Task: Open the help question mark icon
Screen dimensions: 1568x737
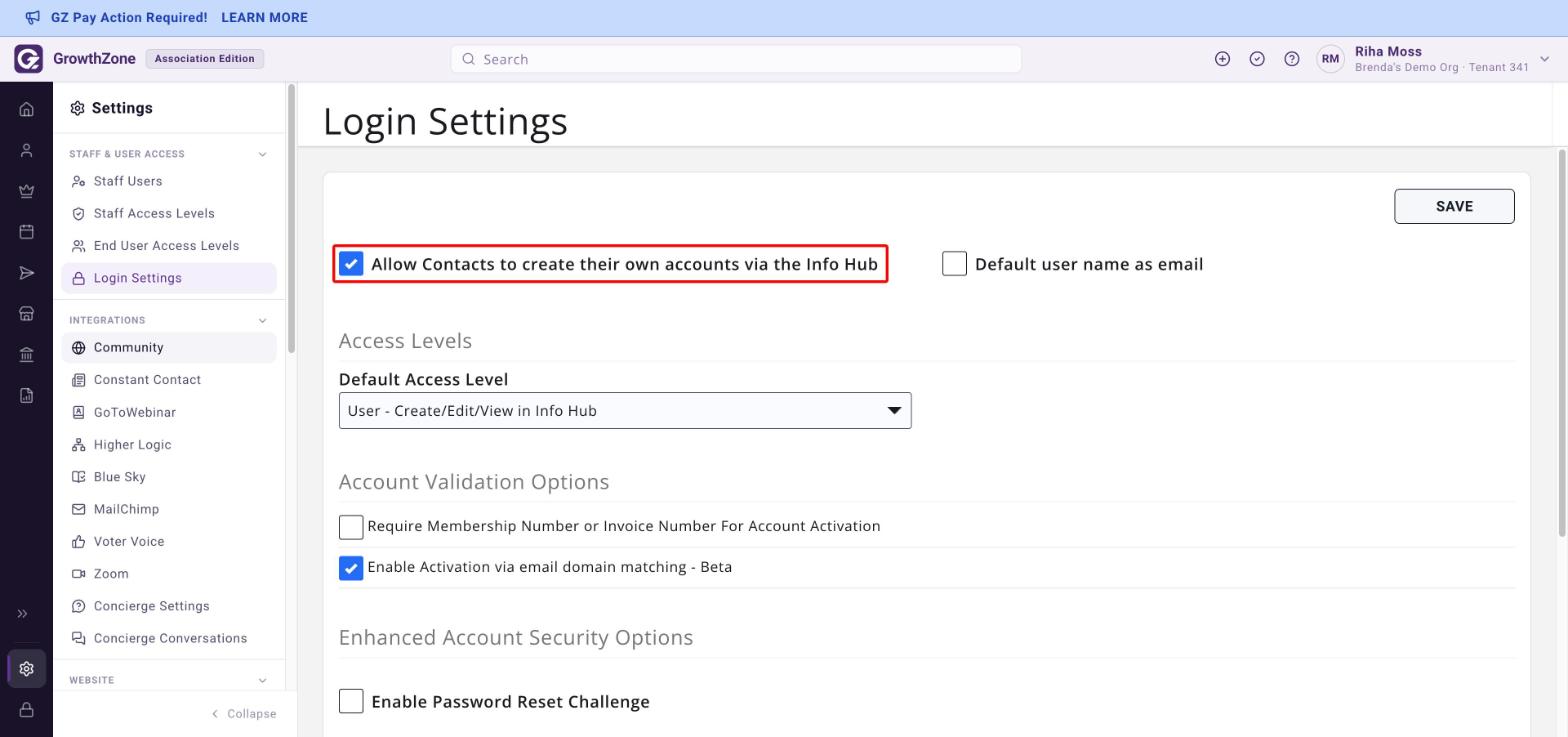Action: pos(1292,59)
